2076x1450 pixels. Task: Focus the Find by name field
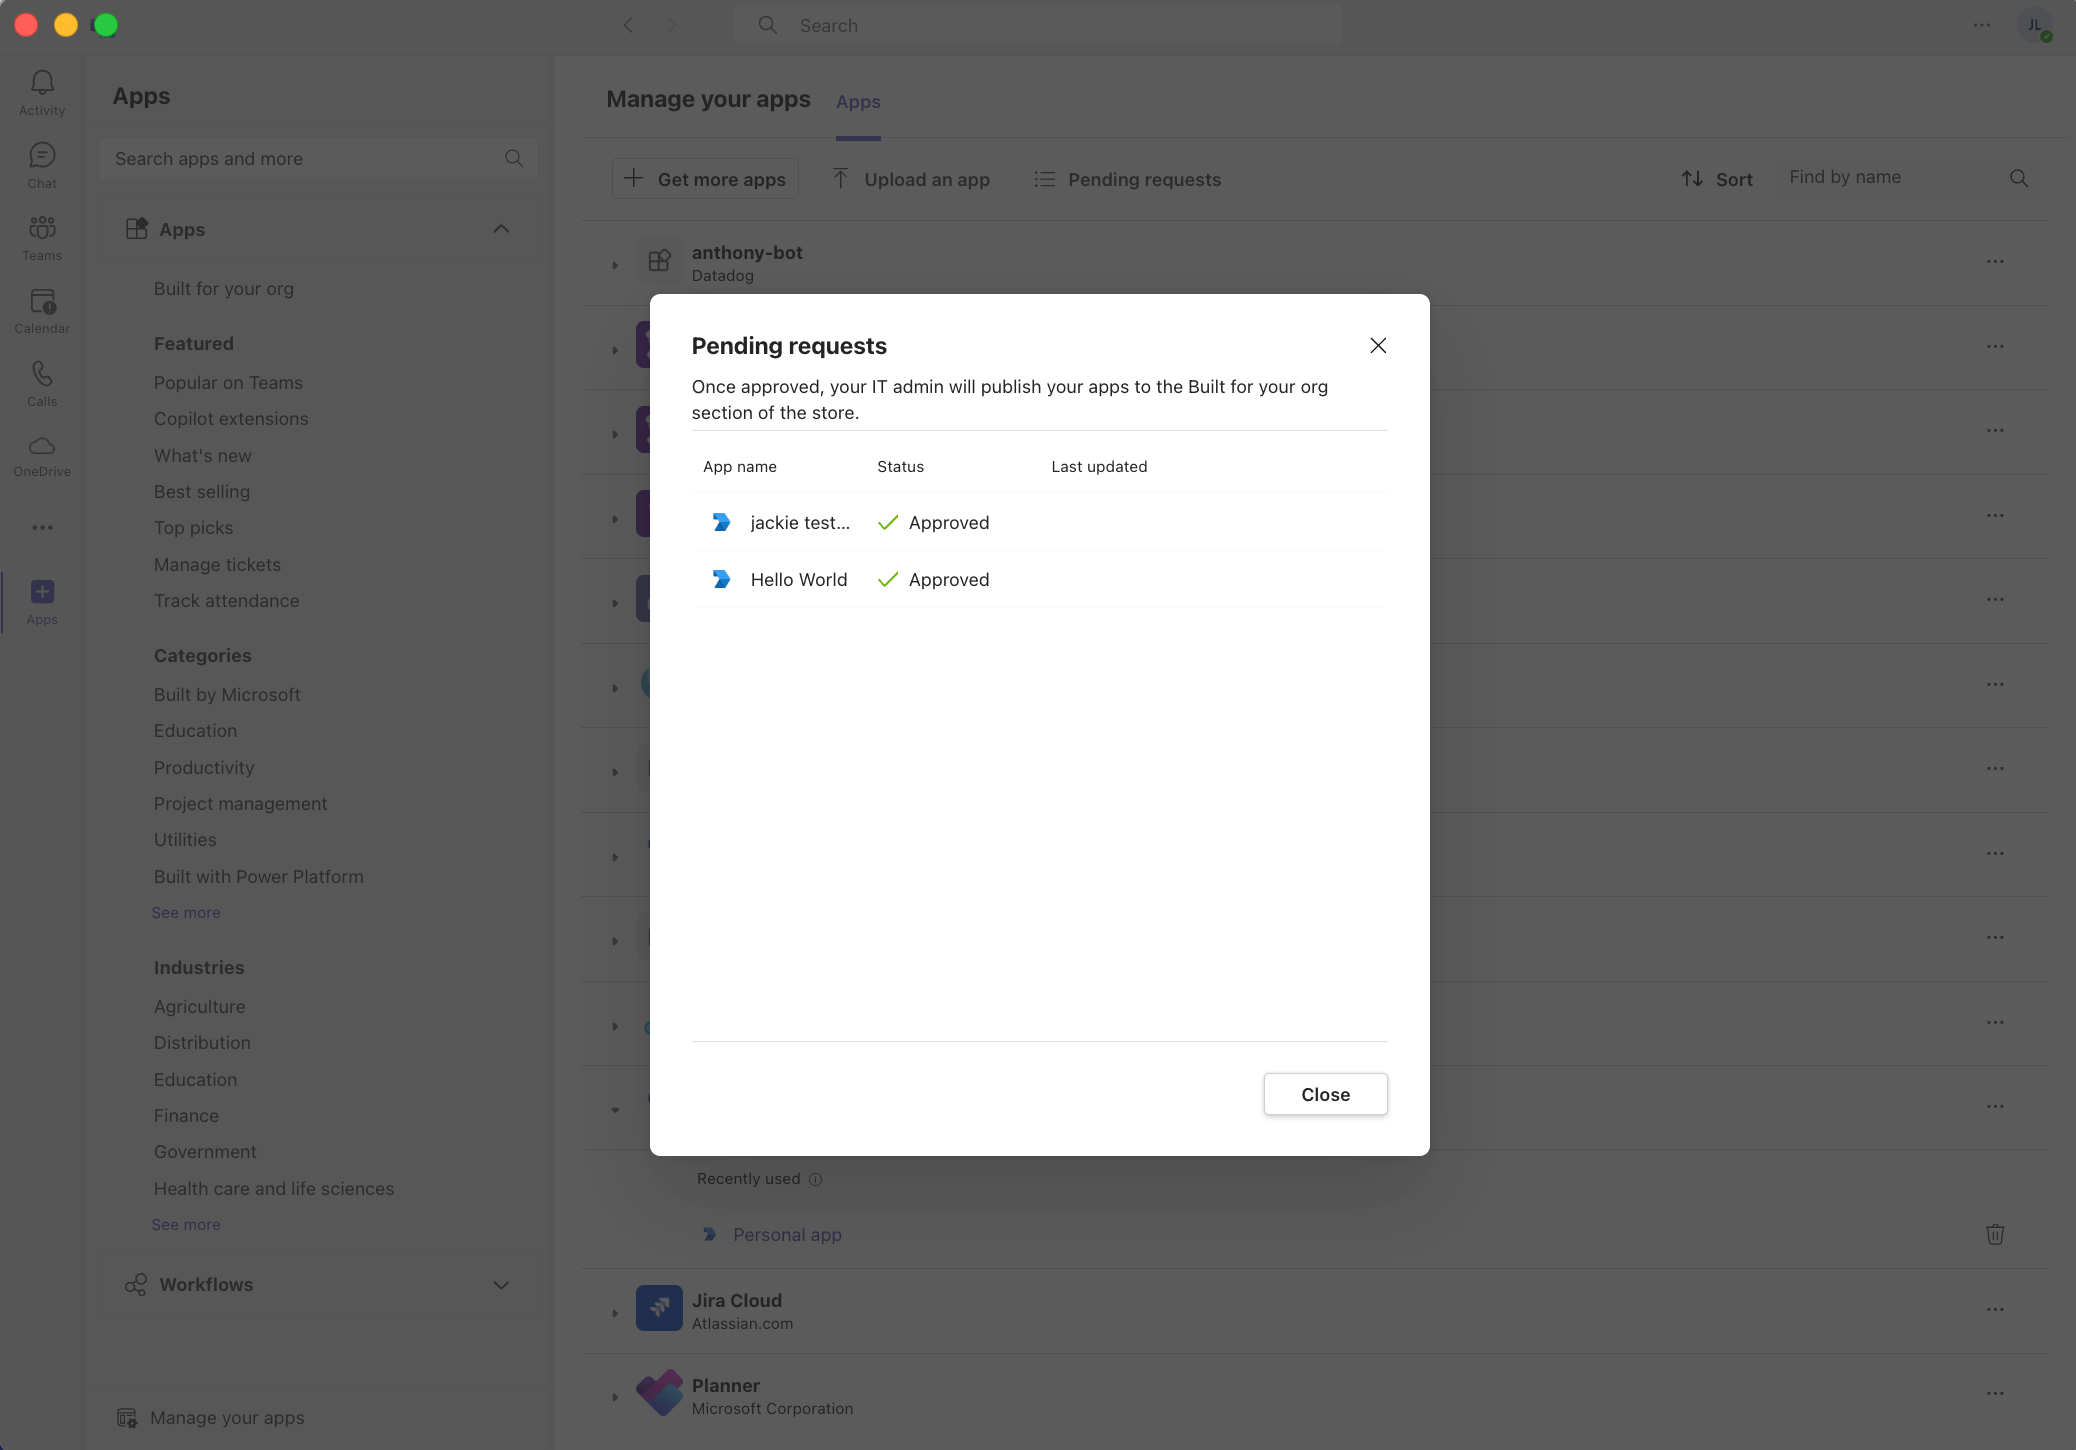pyautogui.click(x=1908, y=177)
